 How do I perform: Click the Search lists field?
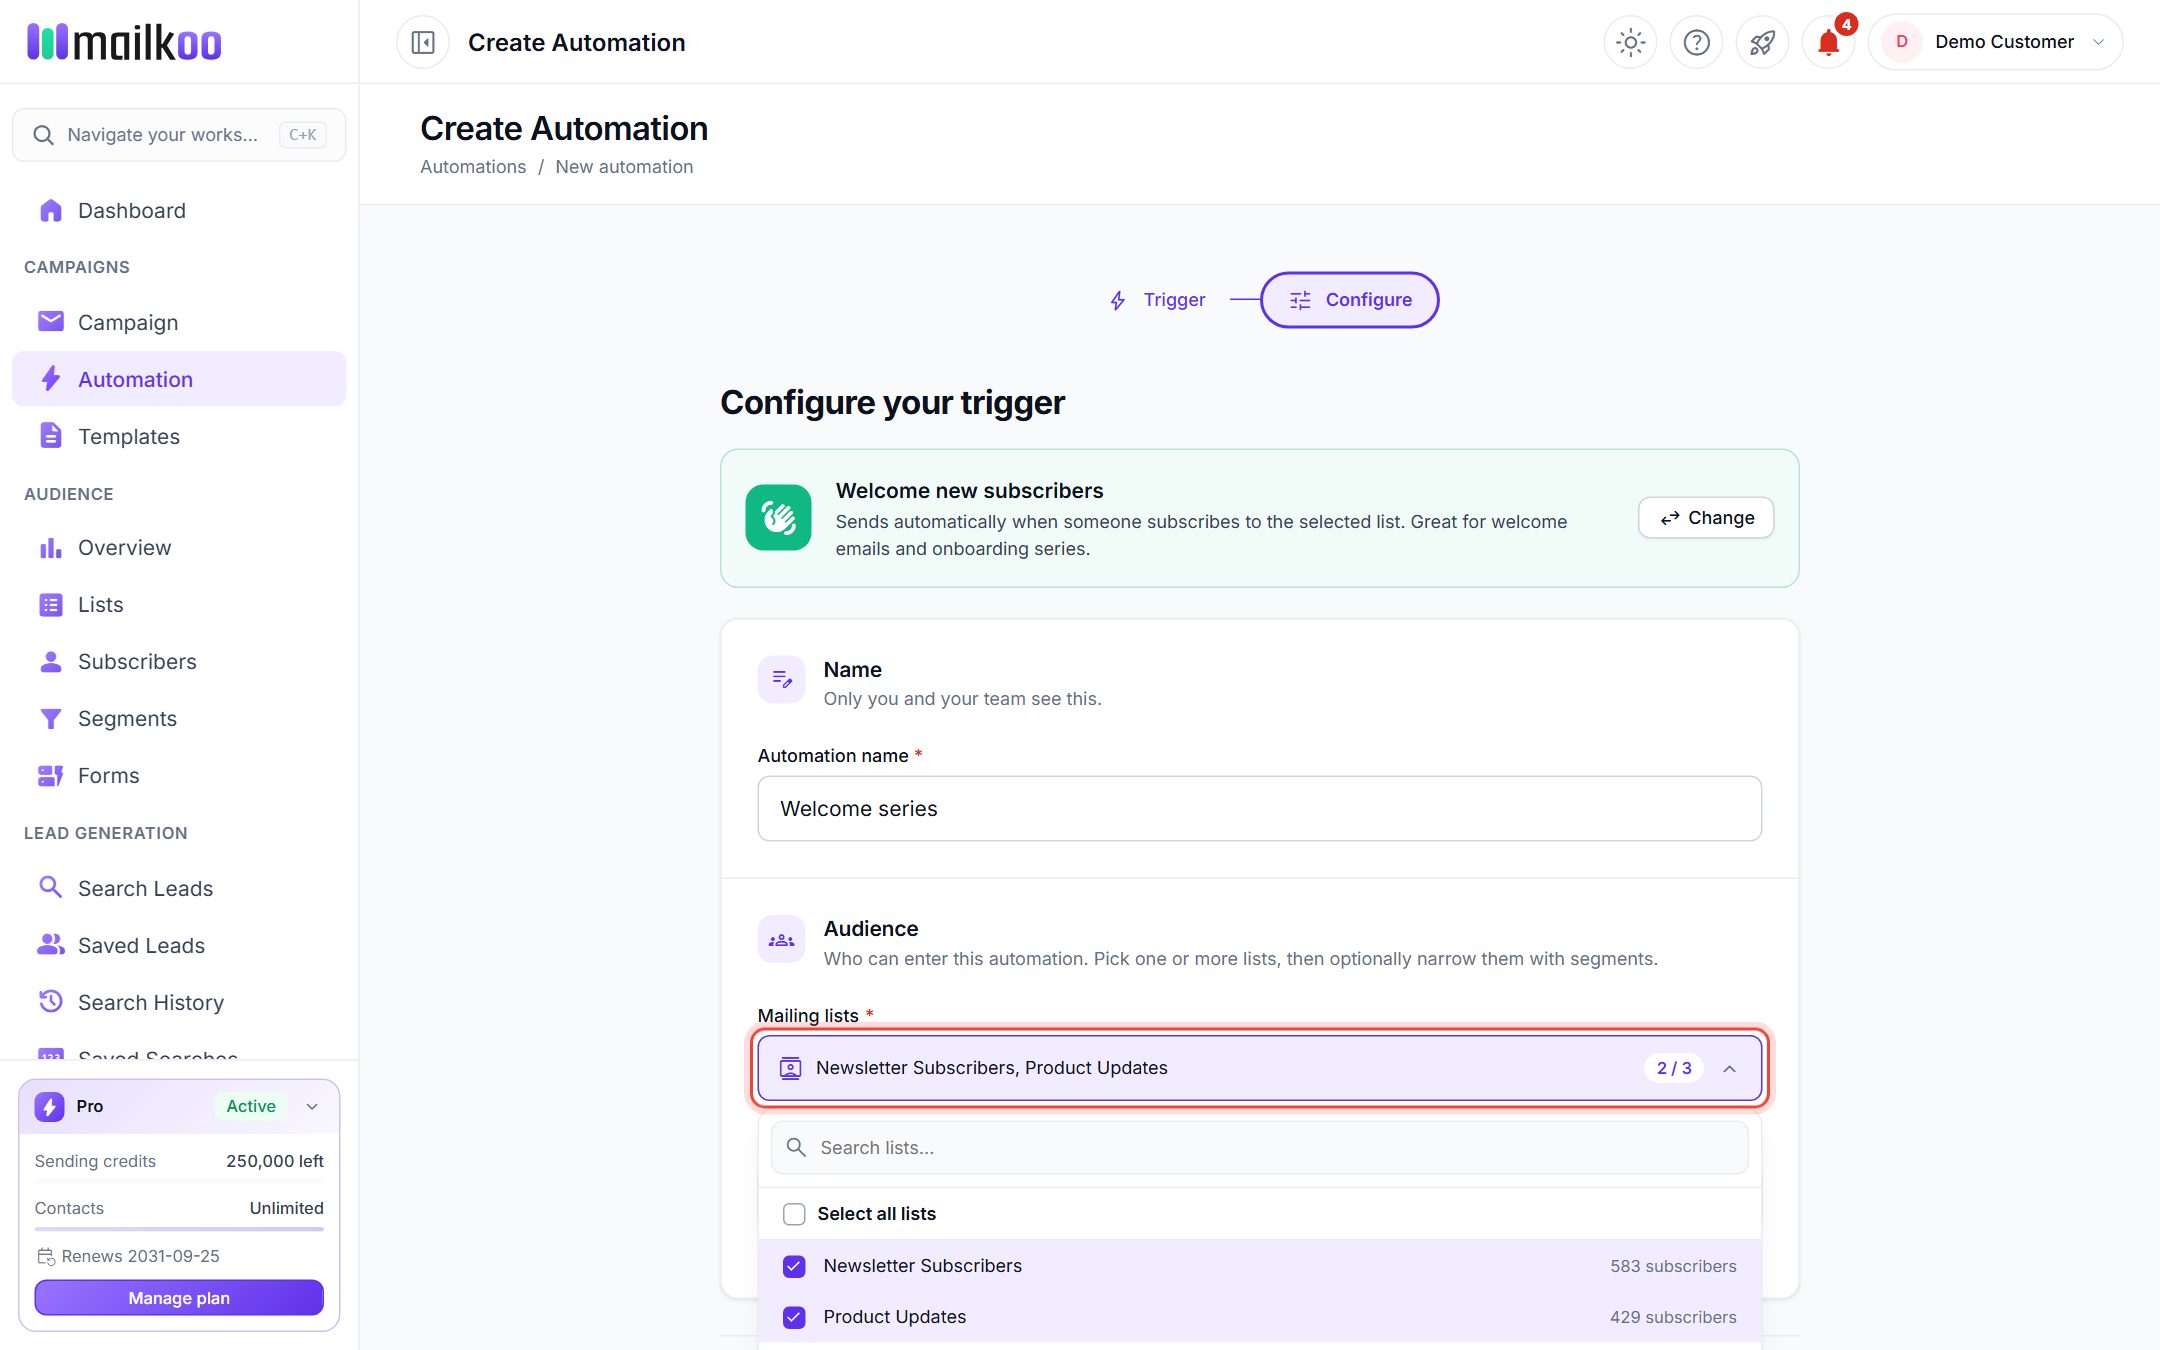[1259, 1148]
